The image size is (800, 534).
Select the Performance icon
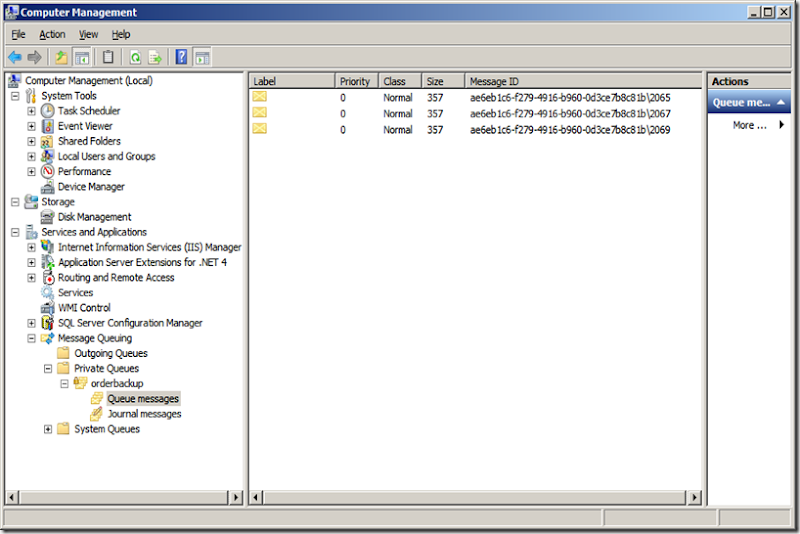(x=47, y=171)
